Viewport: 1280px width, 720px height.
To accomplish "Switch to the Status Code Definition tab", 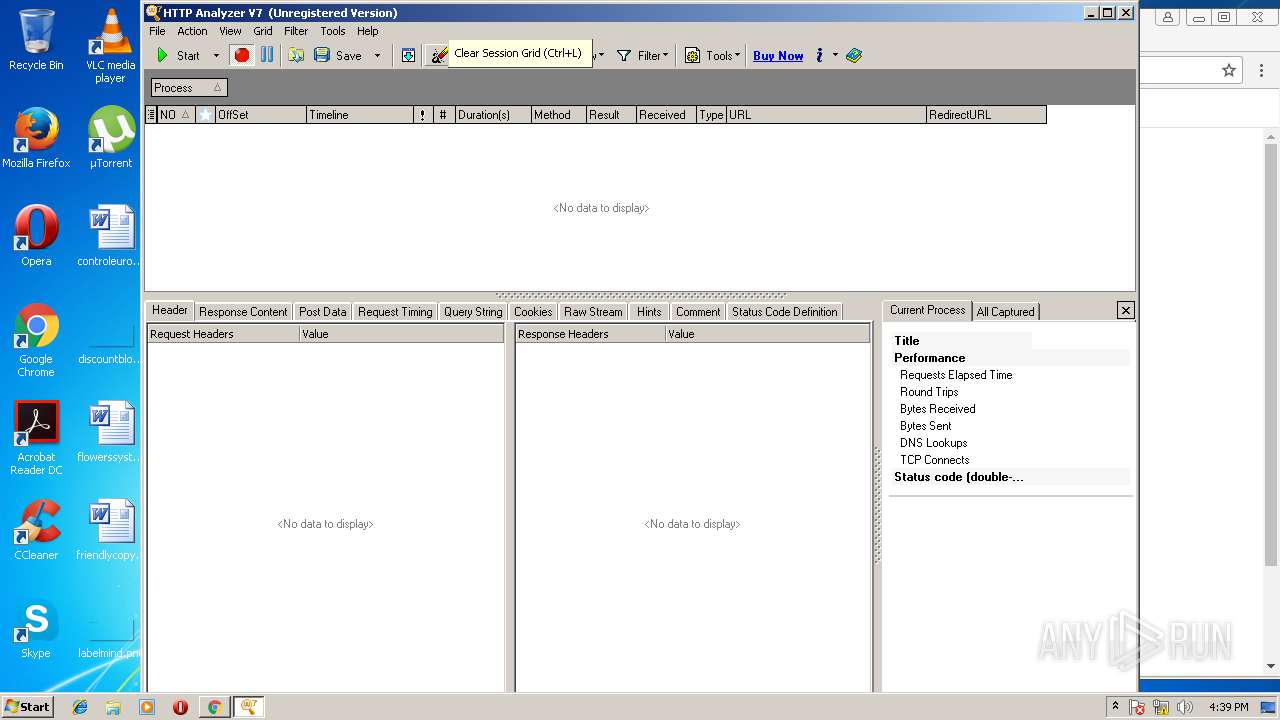I will tap(784, 312).
